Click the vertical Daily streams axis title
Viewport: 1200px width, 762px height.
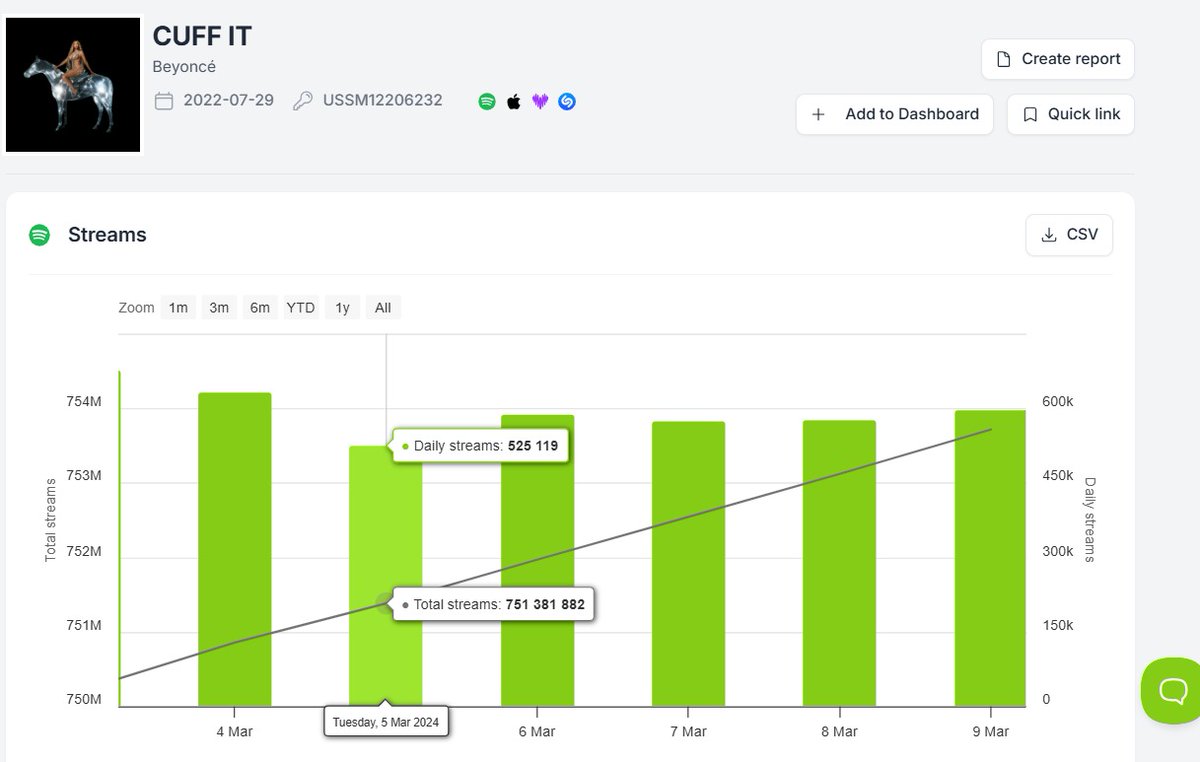coord(1091,519)
